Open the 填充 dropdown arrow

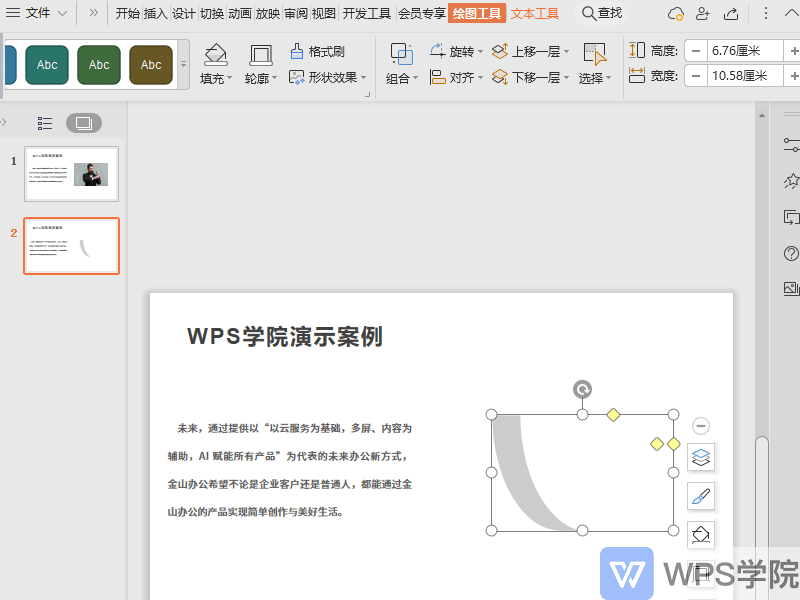[229, 78]
